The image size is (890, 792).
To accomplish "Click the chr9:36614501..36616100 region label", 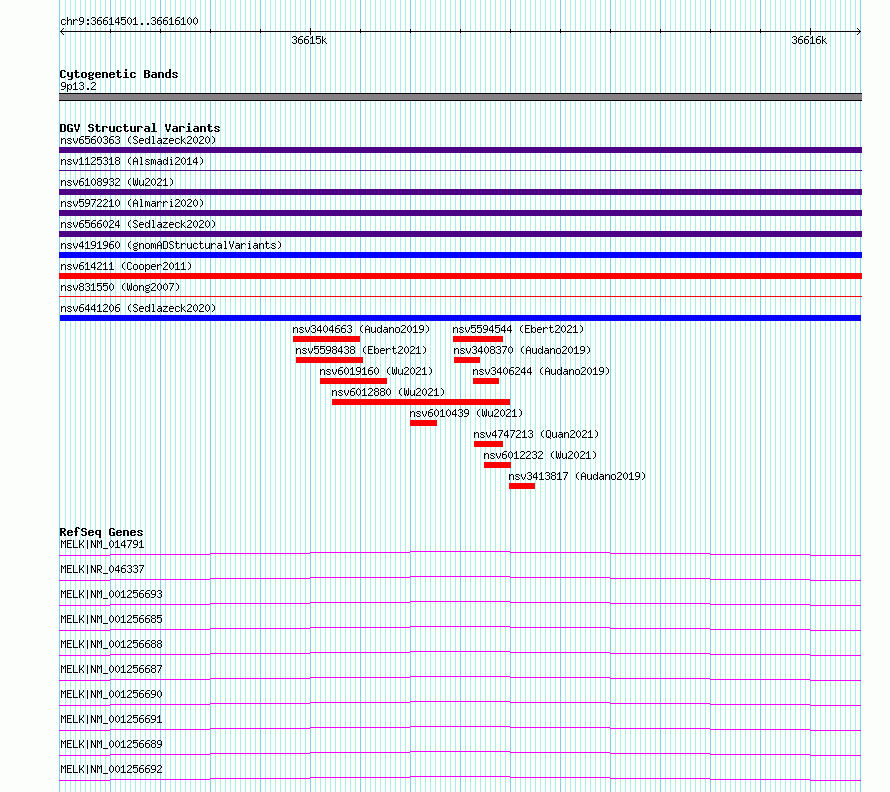I will (129, 21).
